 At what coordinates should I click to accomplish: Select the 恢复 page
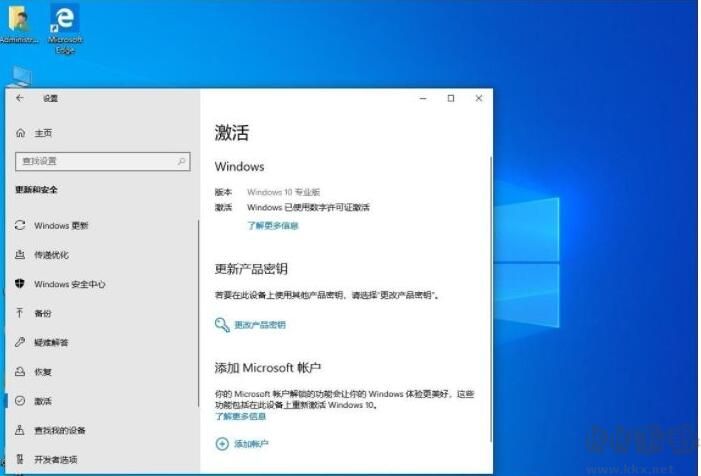(102, 371)
